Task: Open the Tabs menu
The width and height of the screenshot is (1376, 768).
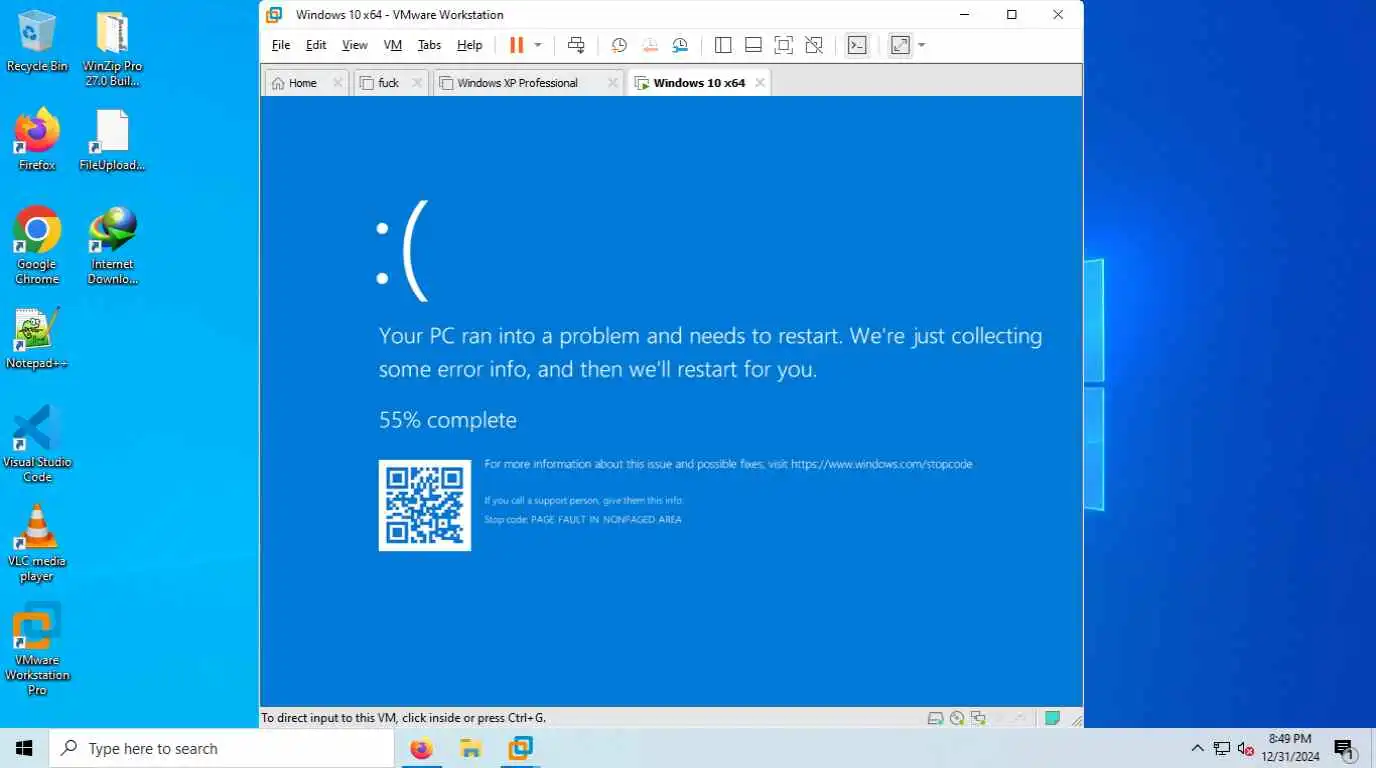Action: pos(429,45)
